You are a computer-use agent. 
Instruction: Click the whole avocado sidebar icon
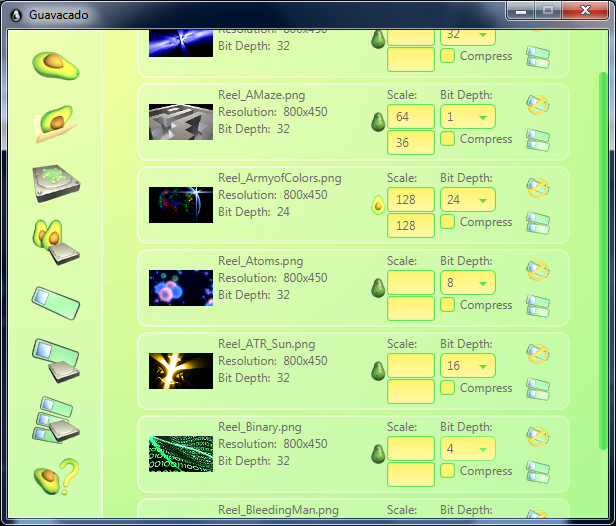pos(56,66)
